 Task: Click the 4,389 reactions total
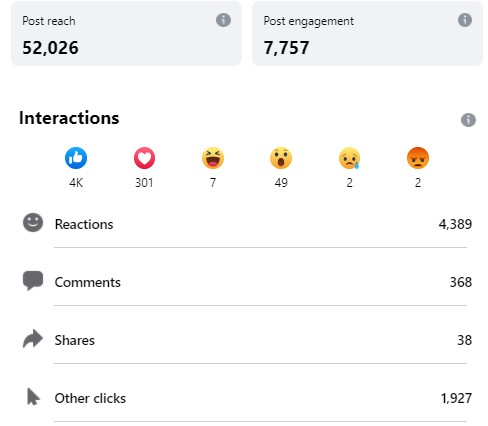click(455, 224)
